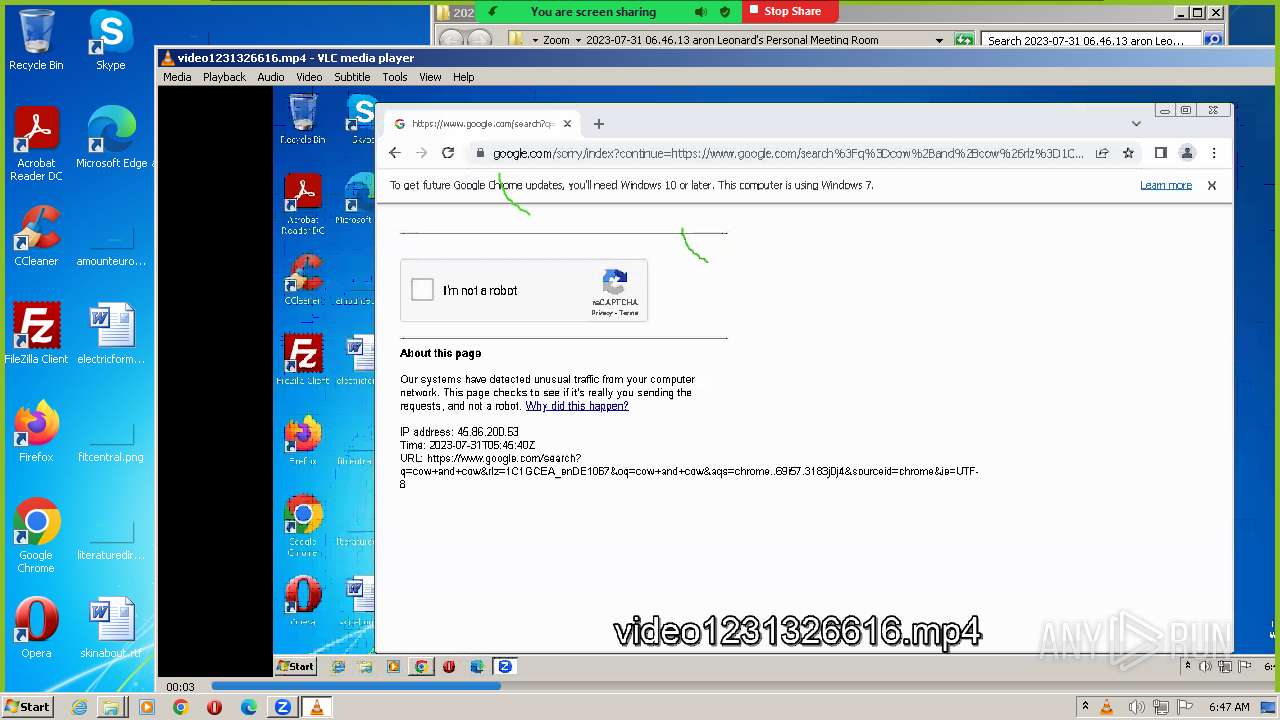Toggle the Zoom sharing audio speaker icon
This screenshot has width=1280, height=720.
click(x=701, y=12)
